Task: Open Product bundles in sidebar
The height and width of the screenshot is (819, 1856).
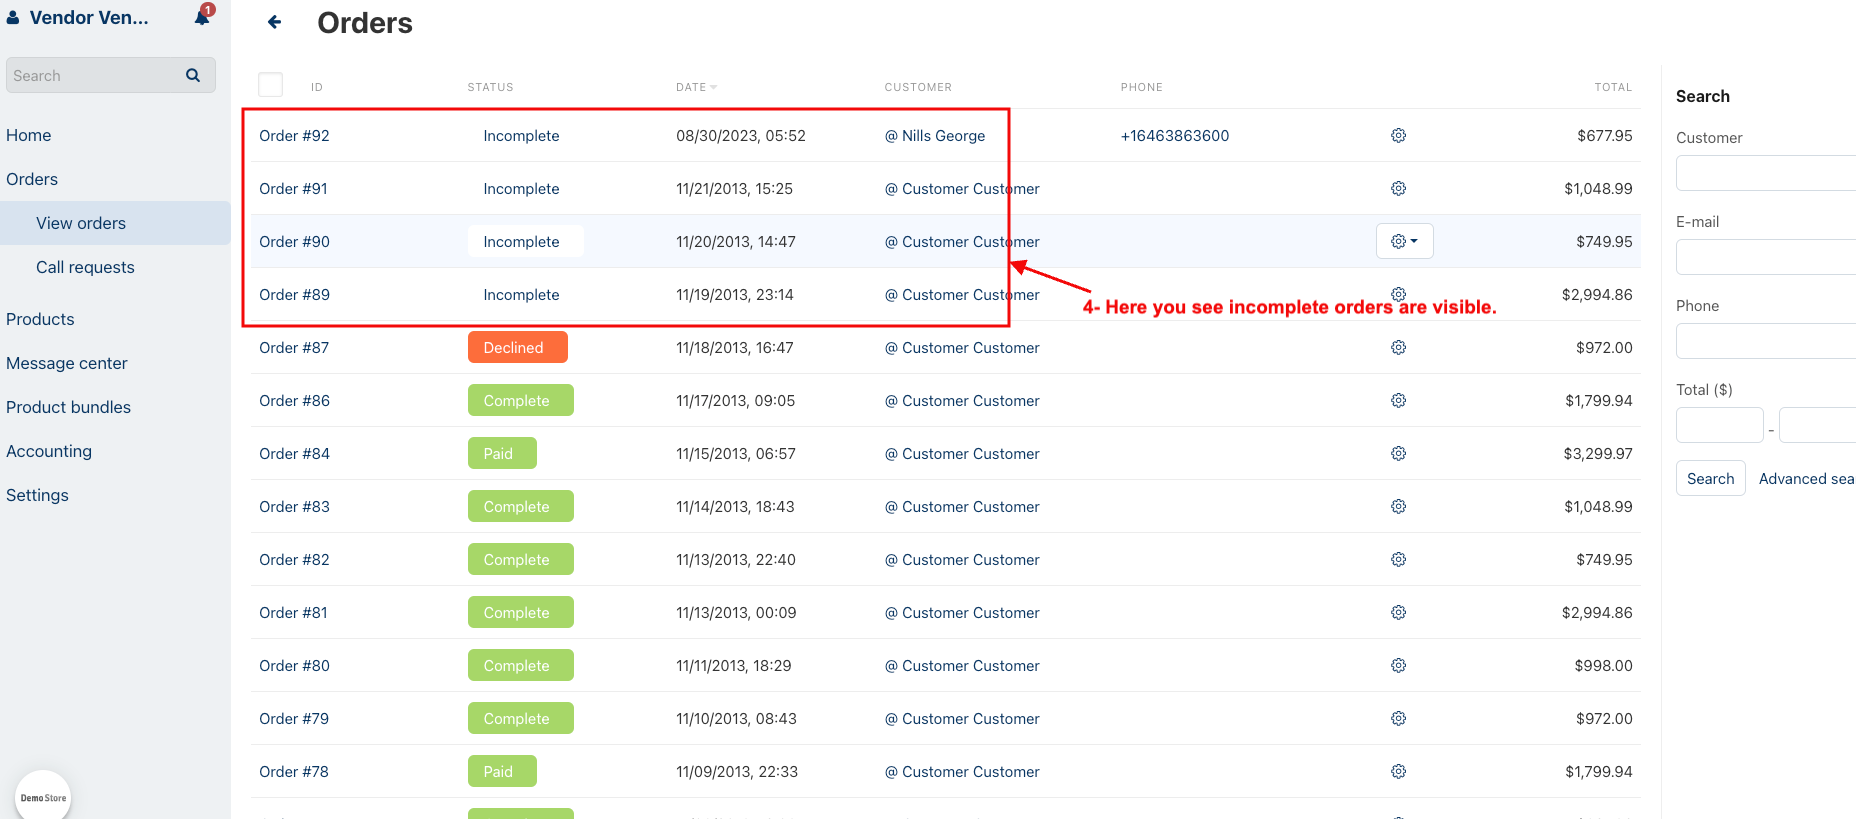Action: (x=69, y=407)
